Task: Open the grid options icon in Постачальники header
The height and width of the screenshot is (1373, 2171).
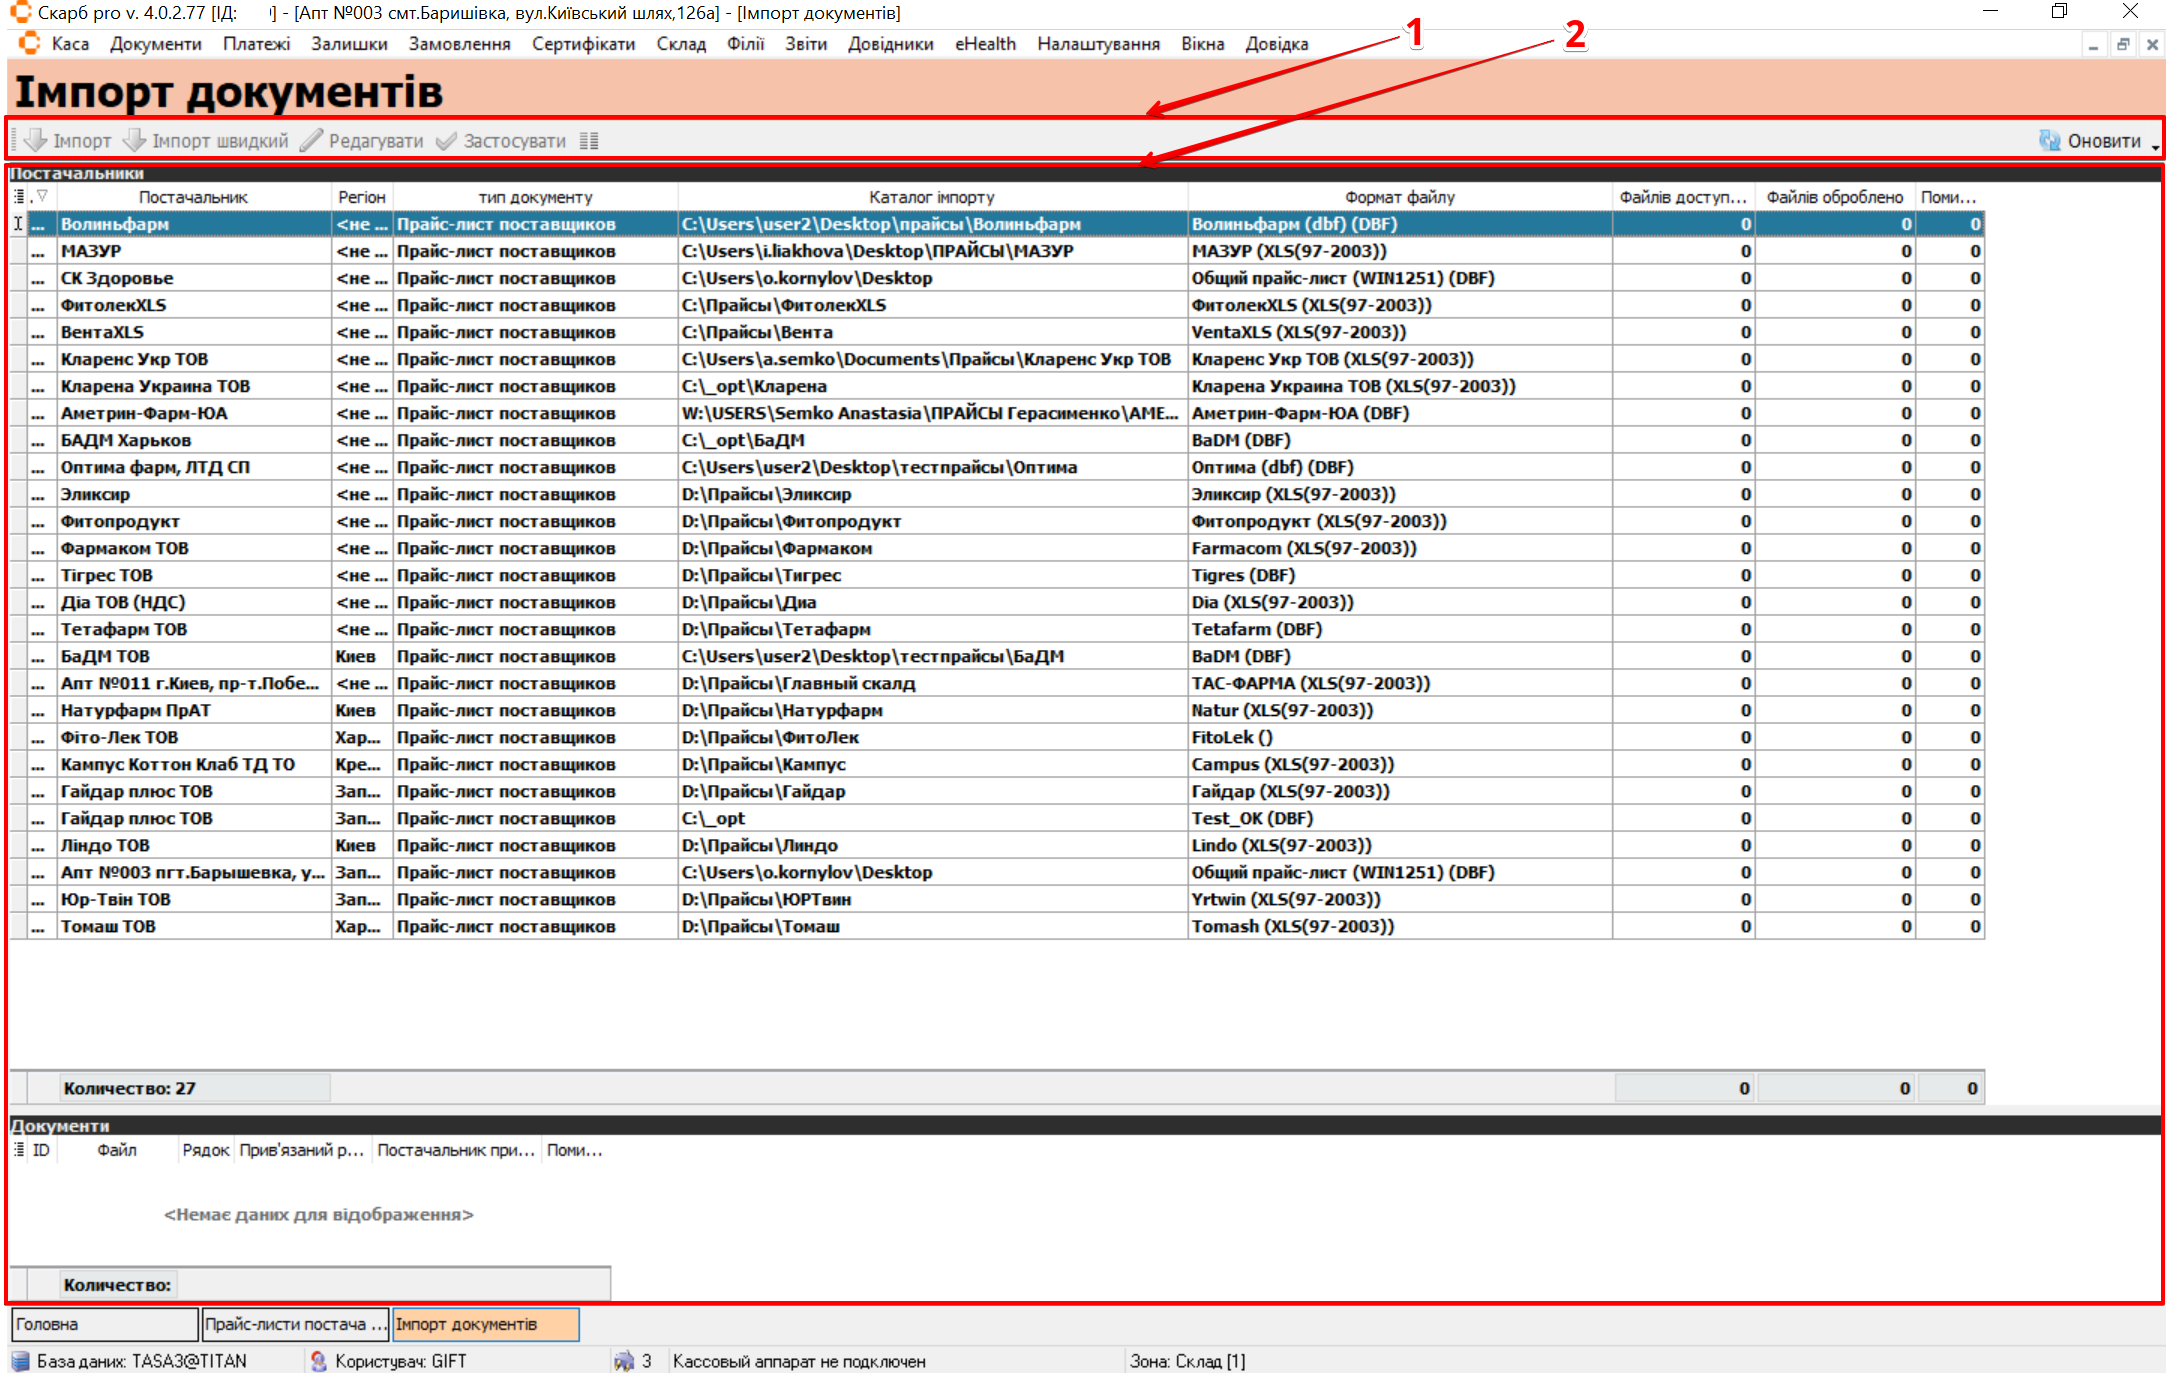Action: tap(19, 196)
